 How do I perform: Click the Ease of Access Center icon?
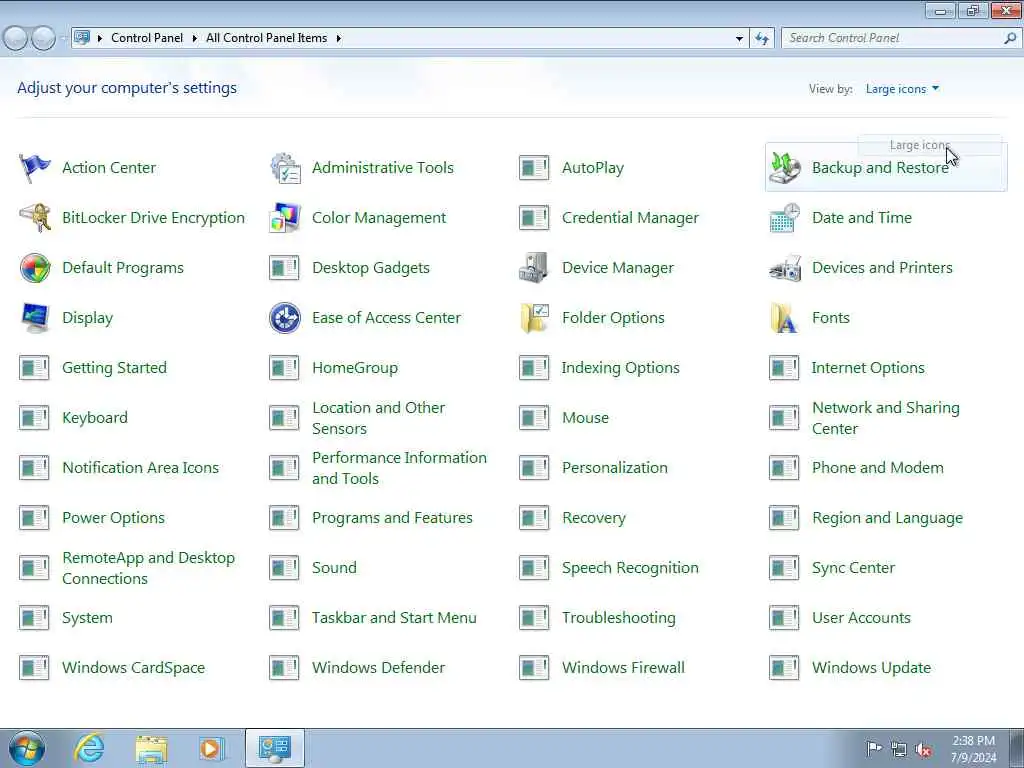tap(285, 318)
